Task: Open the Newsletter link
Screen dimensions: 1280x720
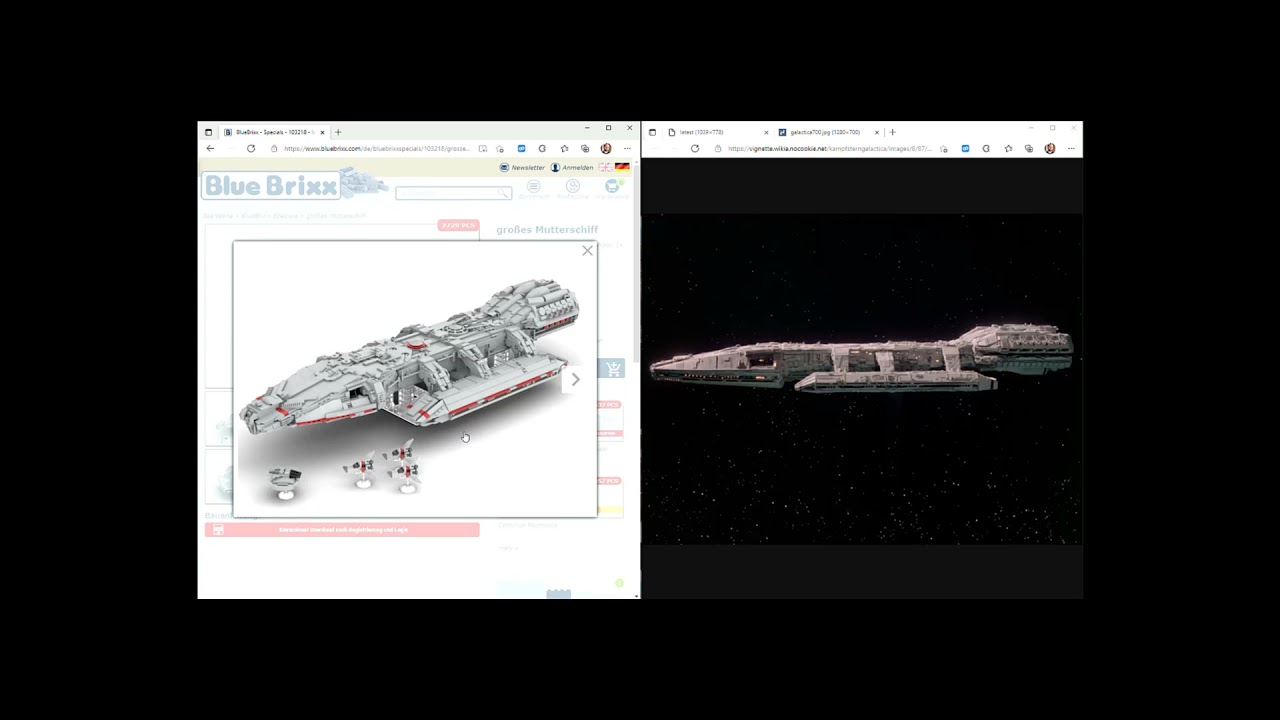Action: tap(523, 167)
